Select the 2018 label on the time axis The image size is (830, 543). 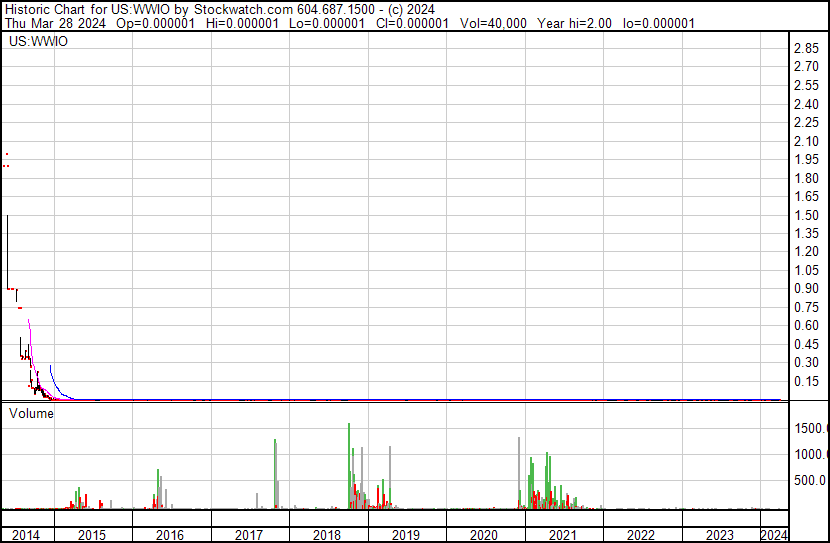(327, 535)
